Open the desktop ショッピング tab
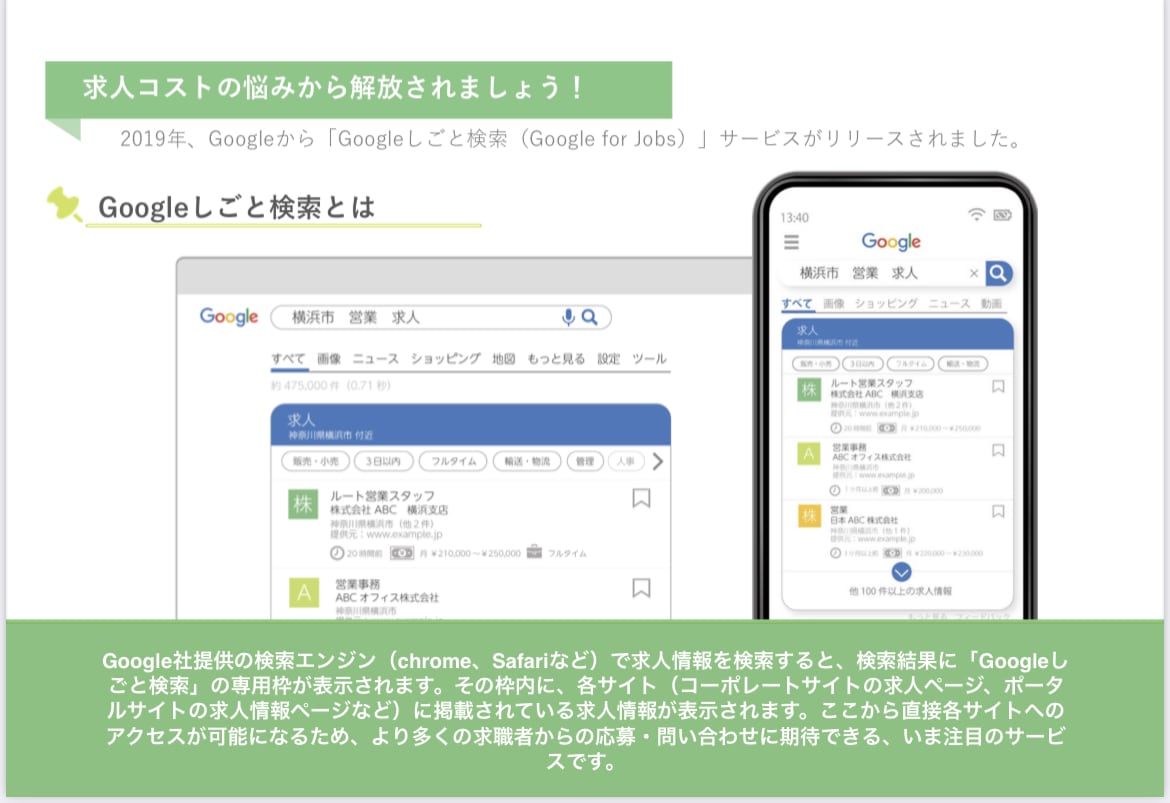This screenshot has width=1170, height=803. click(x=445, y=359)
